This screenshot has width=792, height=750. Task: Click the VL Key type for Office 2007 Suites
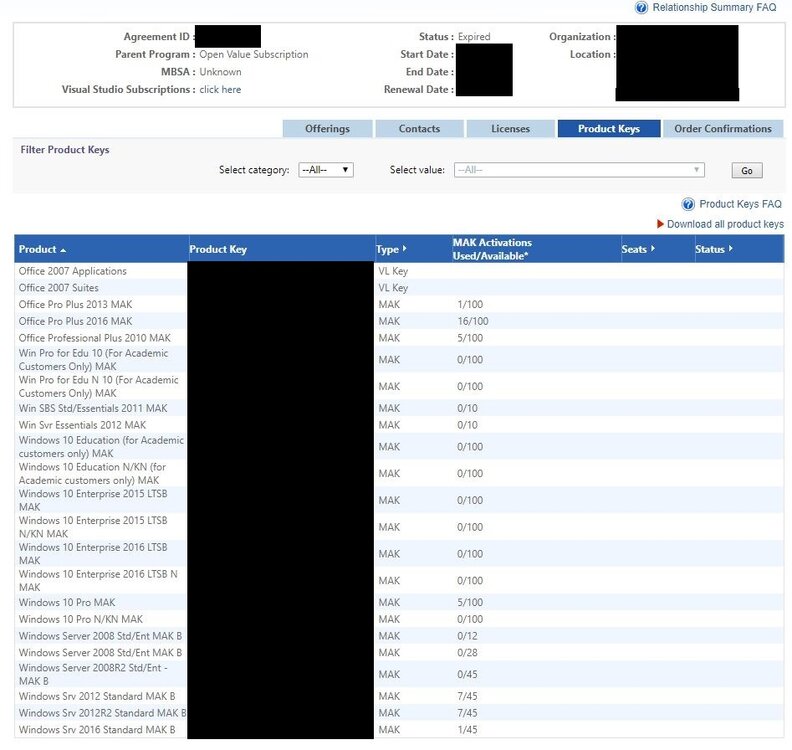393,288
